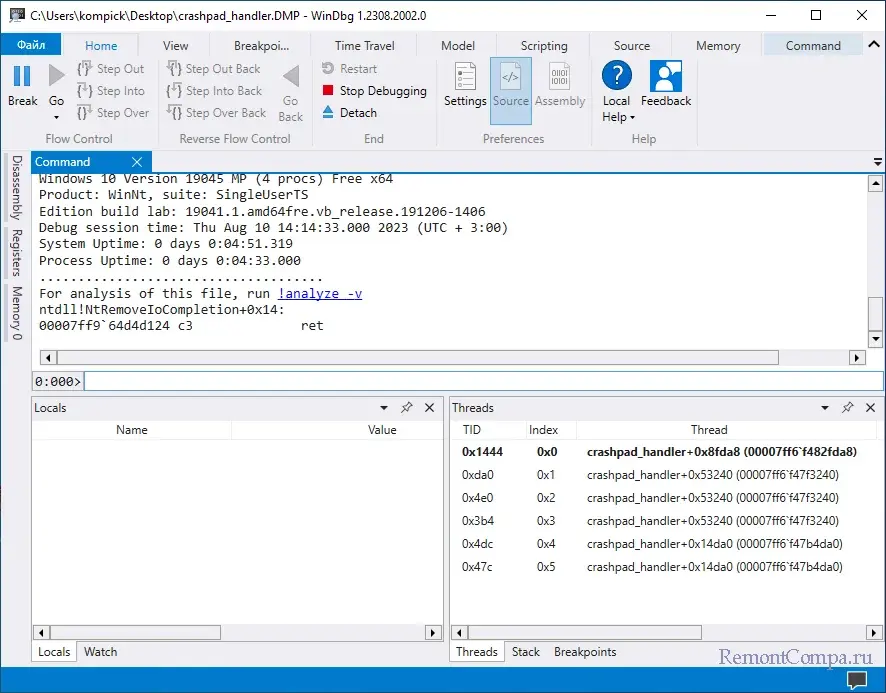Click the !analyze -v link
This screenshot has width=886, height=693.
[320, 293]
